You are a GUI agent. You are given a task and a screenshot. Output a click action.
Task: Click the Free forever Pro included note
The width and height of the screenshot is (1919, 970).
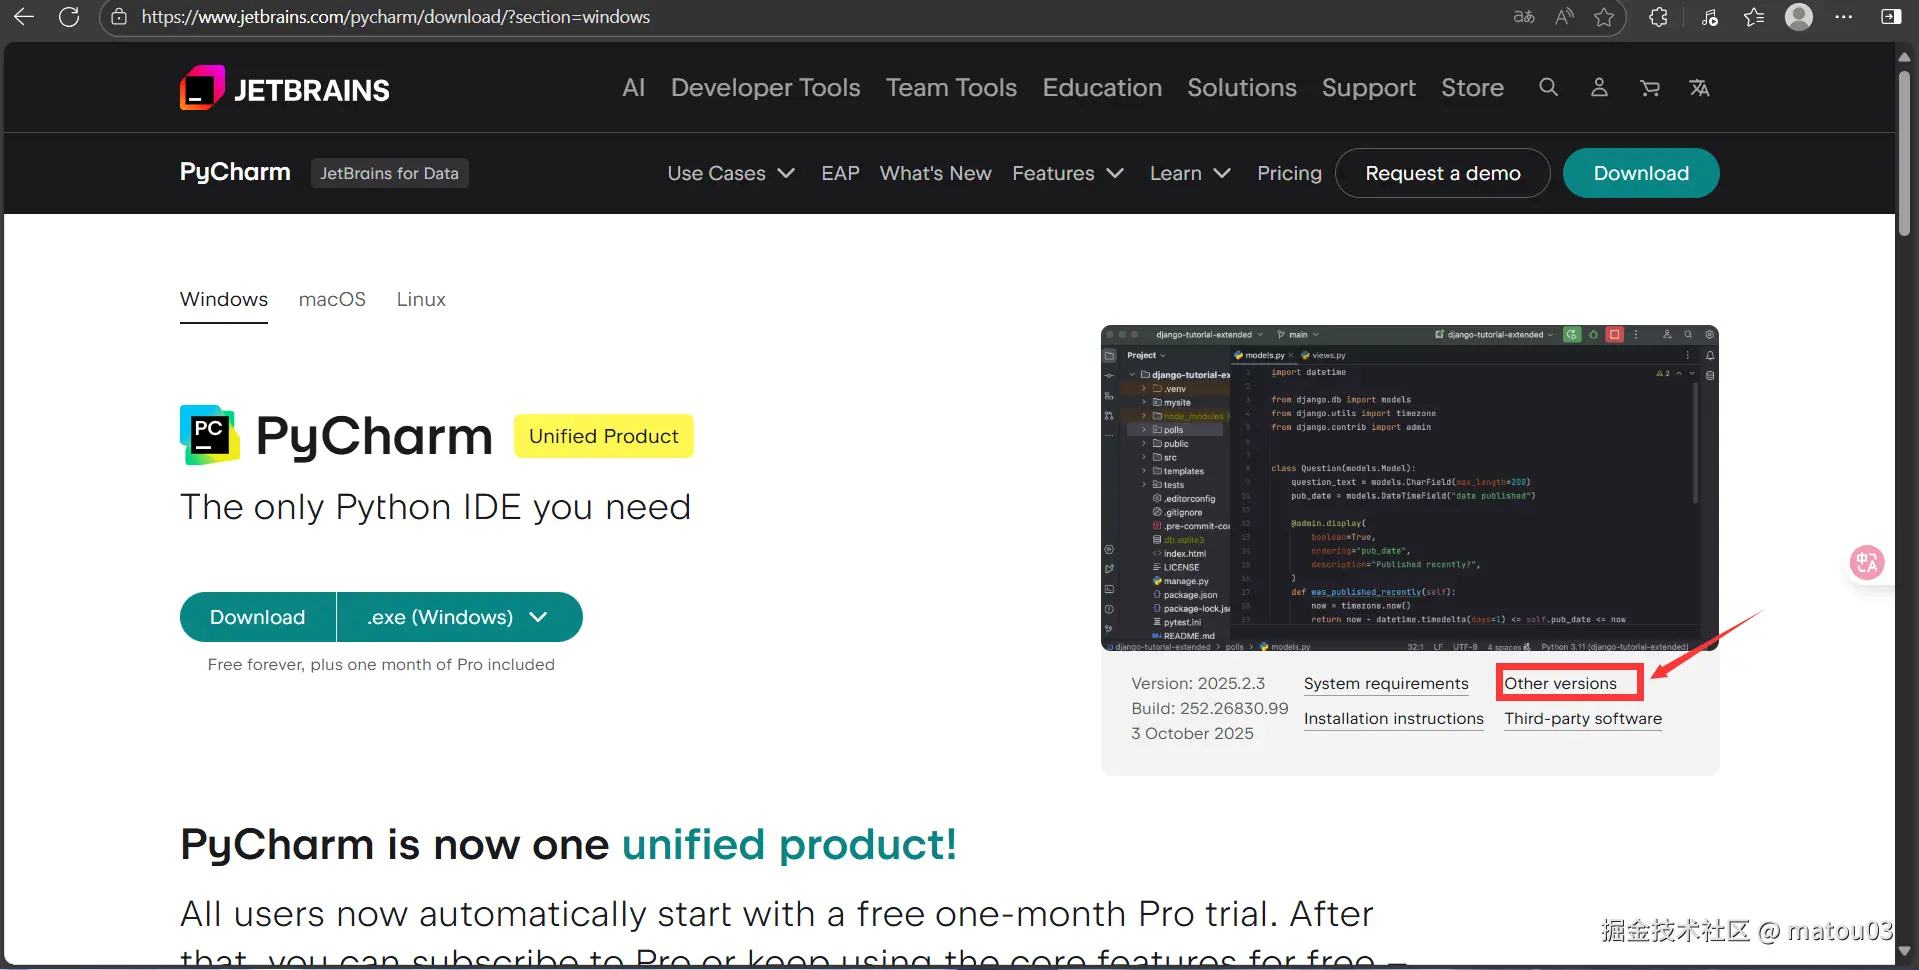(381, 665)
